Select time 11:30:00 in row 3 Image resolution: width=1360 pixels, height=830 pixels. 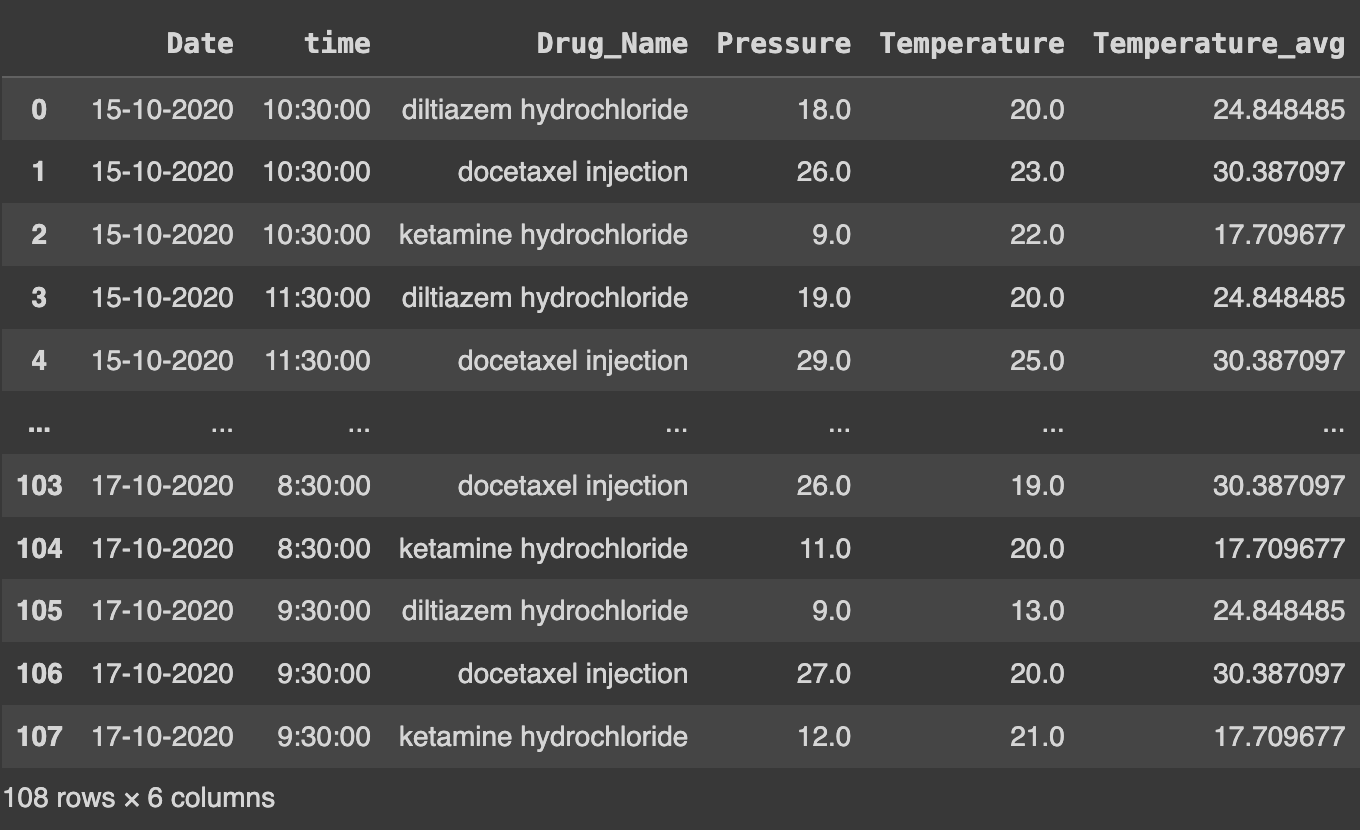pyautogui.click(x=316, y=297)
